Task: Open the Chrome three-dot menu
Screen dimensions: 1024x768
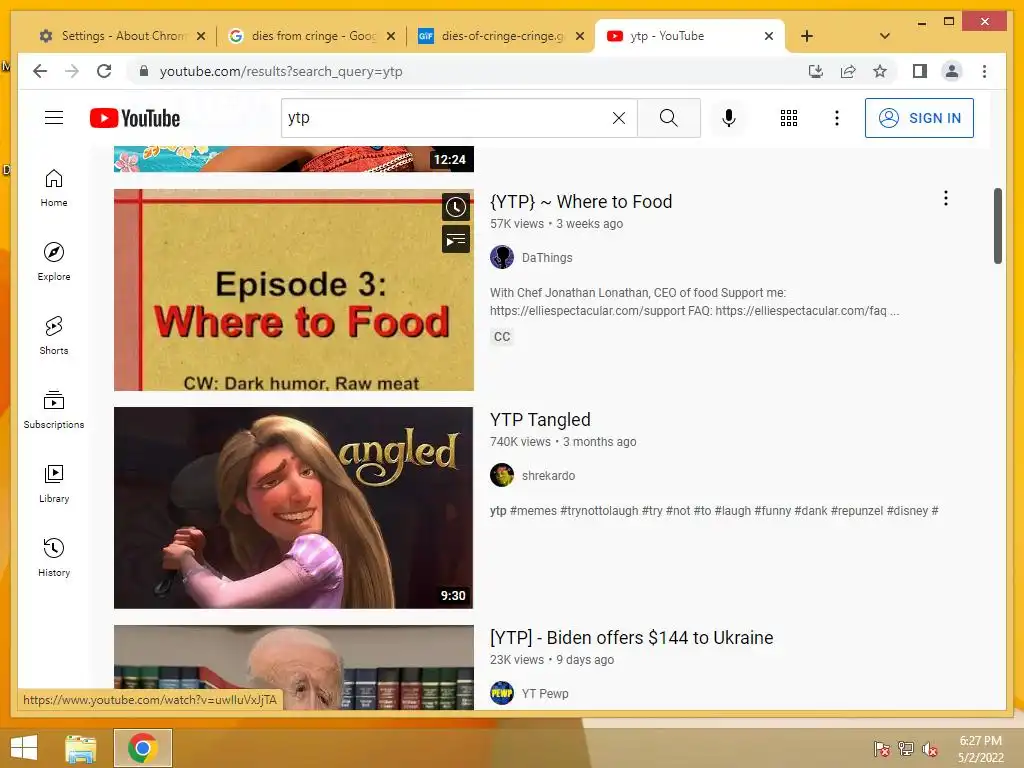Action: [984, 71]
